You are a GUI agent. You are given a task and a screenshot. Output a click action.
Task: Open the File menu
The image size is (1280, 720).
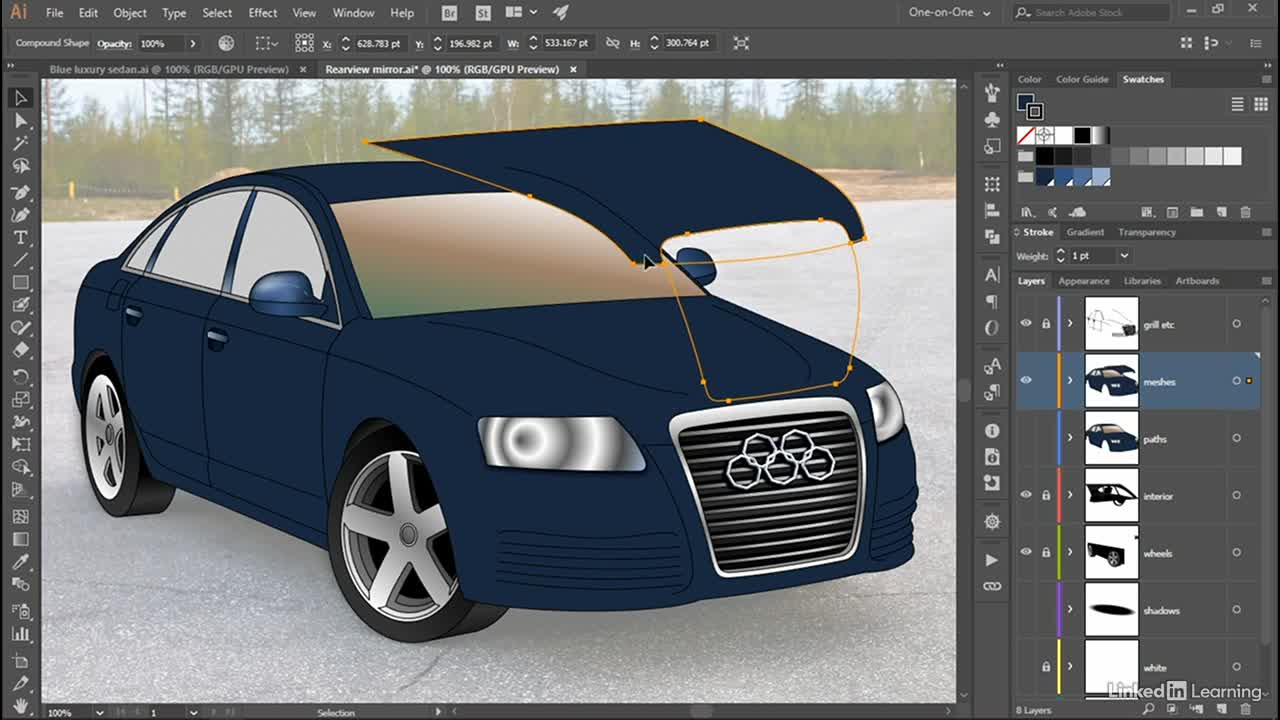[x=54, y=13]
